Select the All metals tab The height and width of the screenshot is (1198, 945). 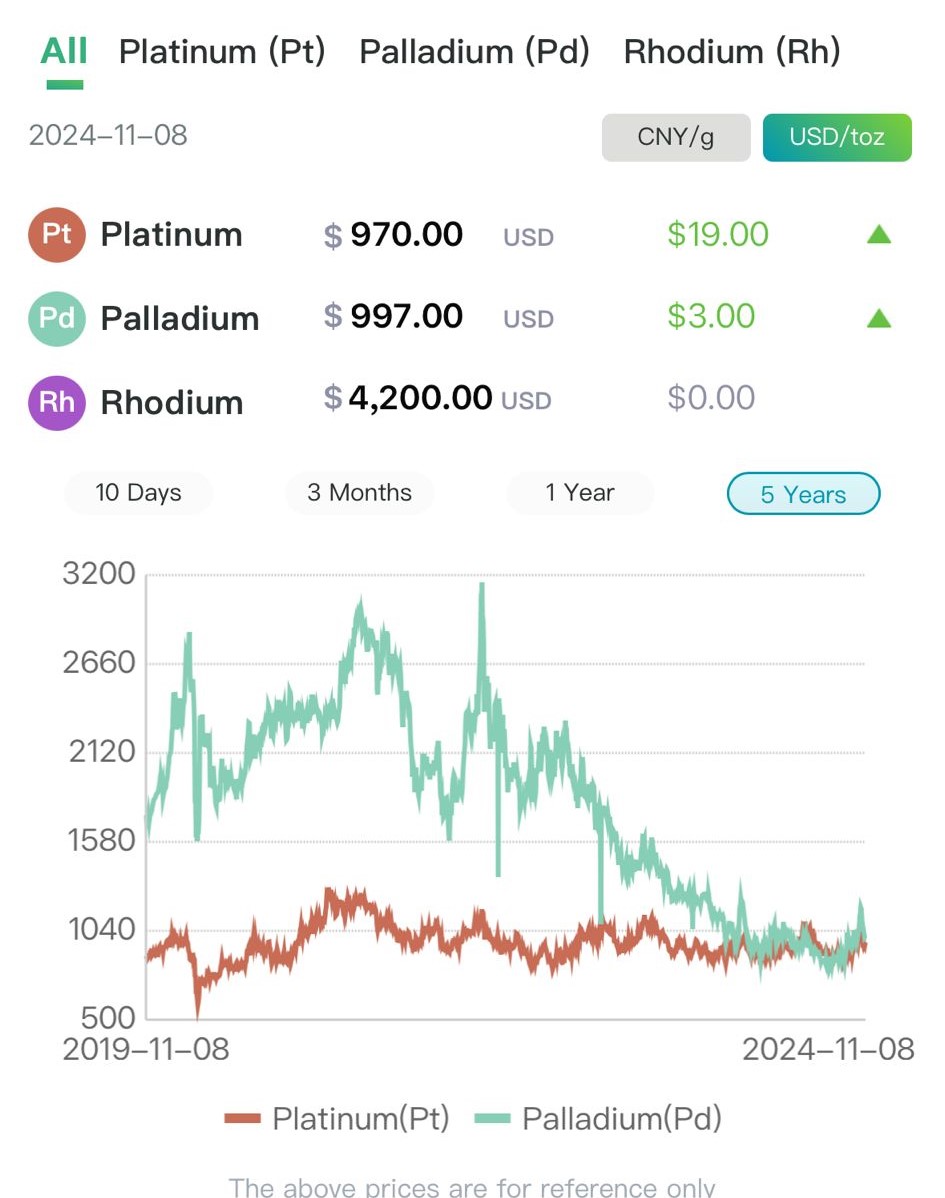pos(64,51)
